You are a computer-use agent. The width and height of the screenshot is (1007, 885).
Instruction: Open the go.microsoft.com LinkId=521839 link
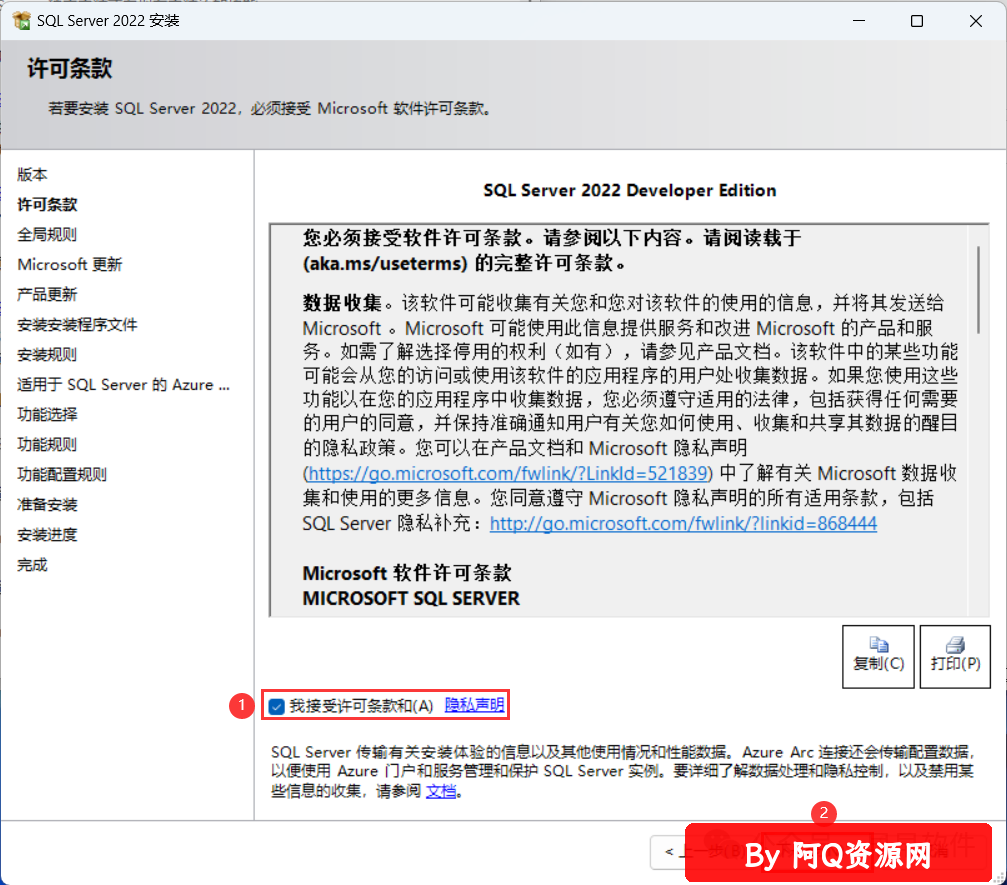tap(507, 473)
